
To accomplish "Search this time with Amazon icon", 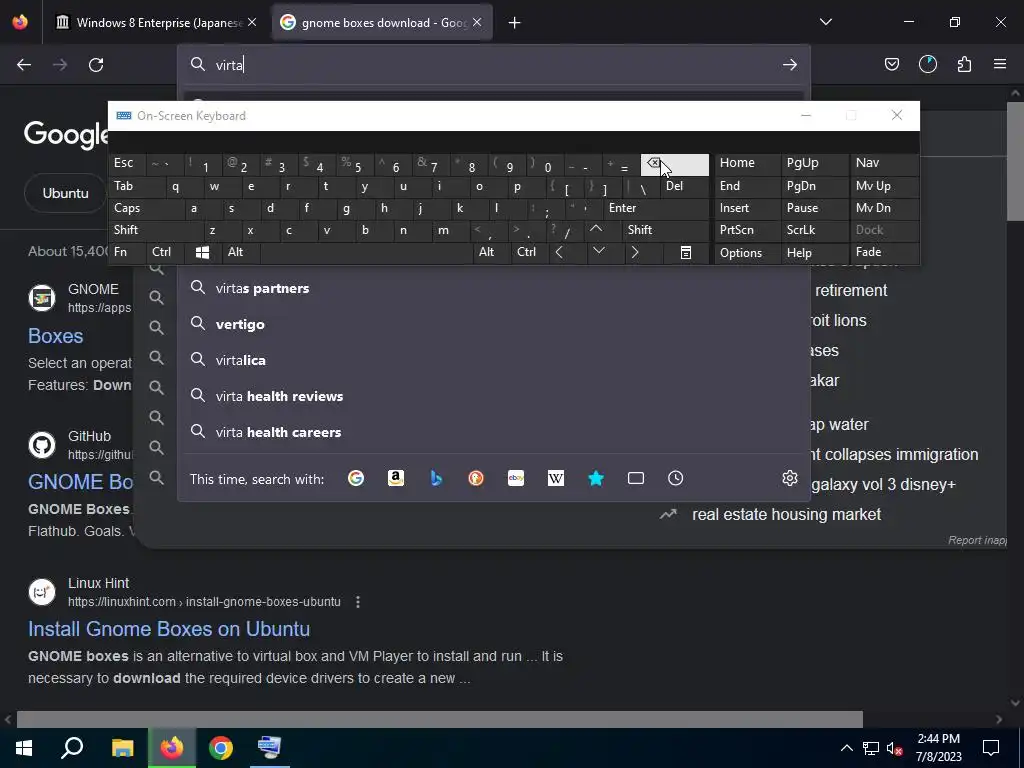I will pos(396,478).
